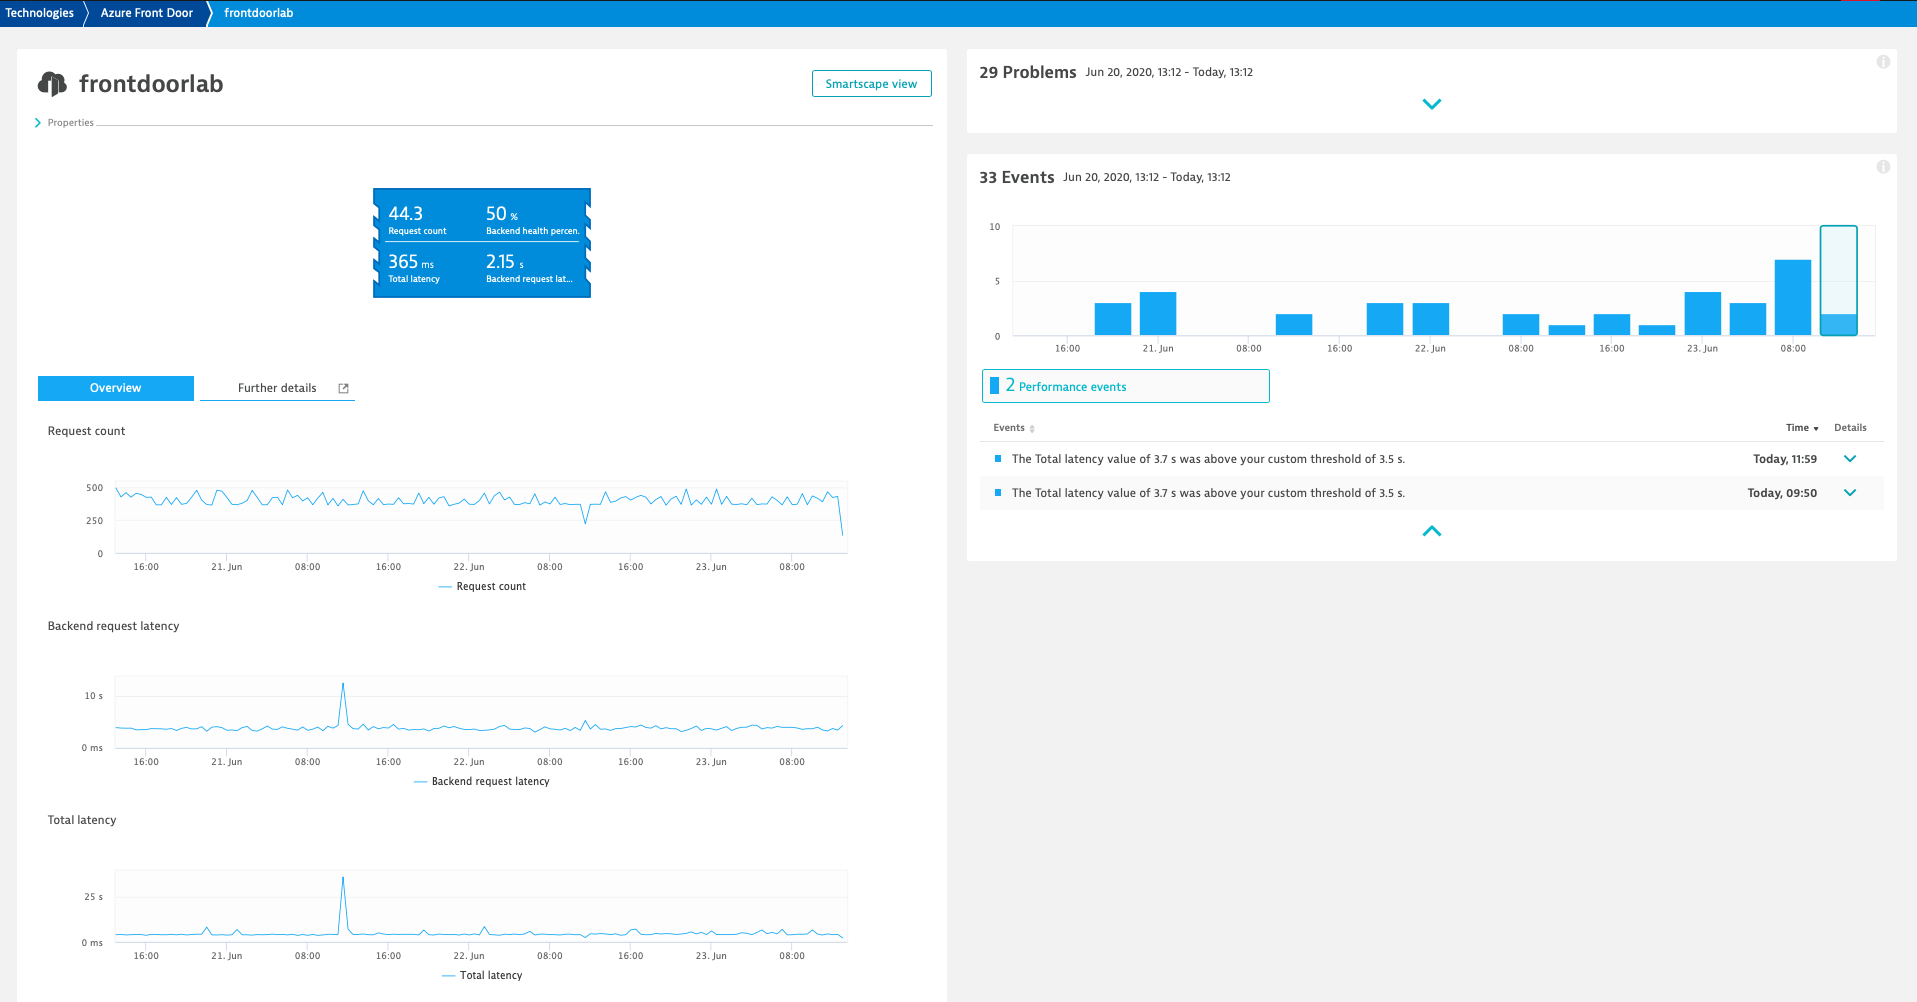Open info icon in Events panel
The height and width of the screenshot is (1002, 1917).
point(1883,167)
